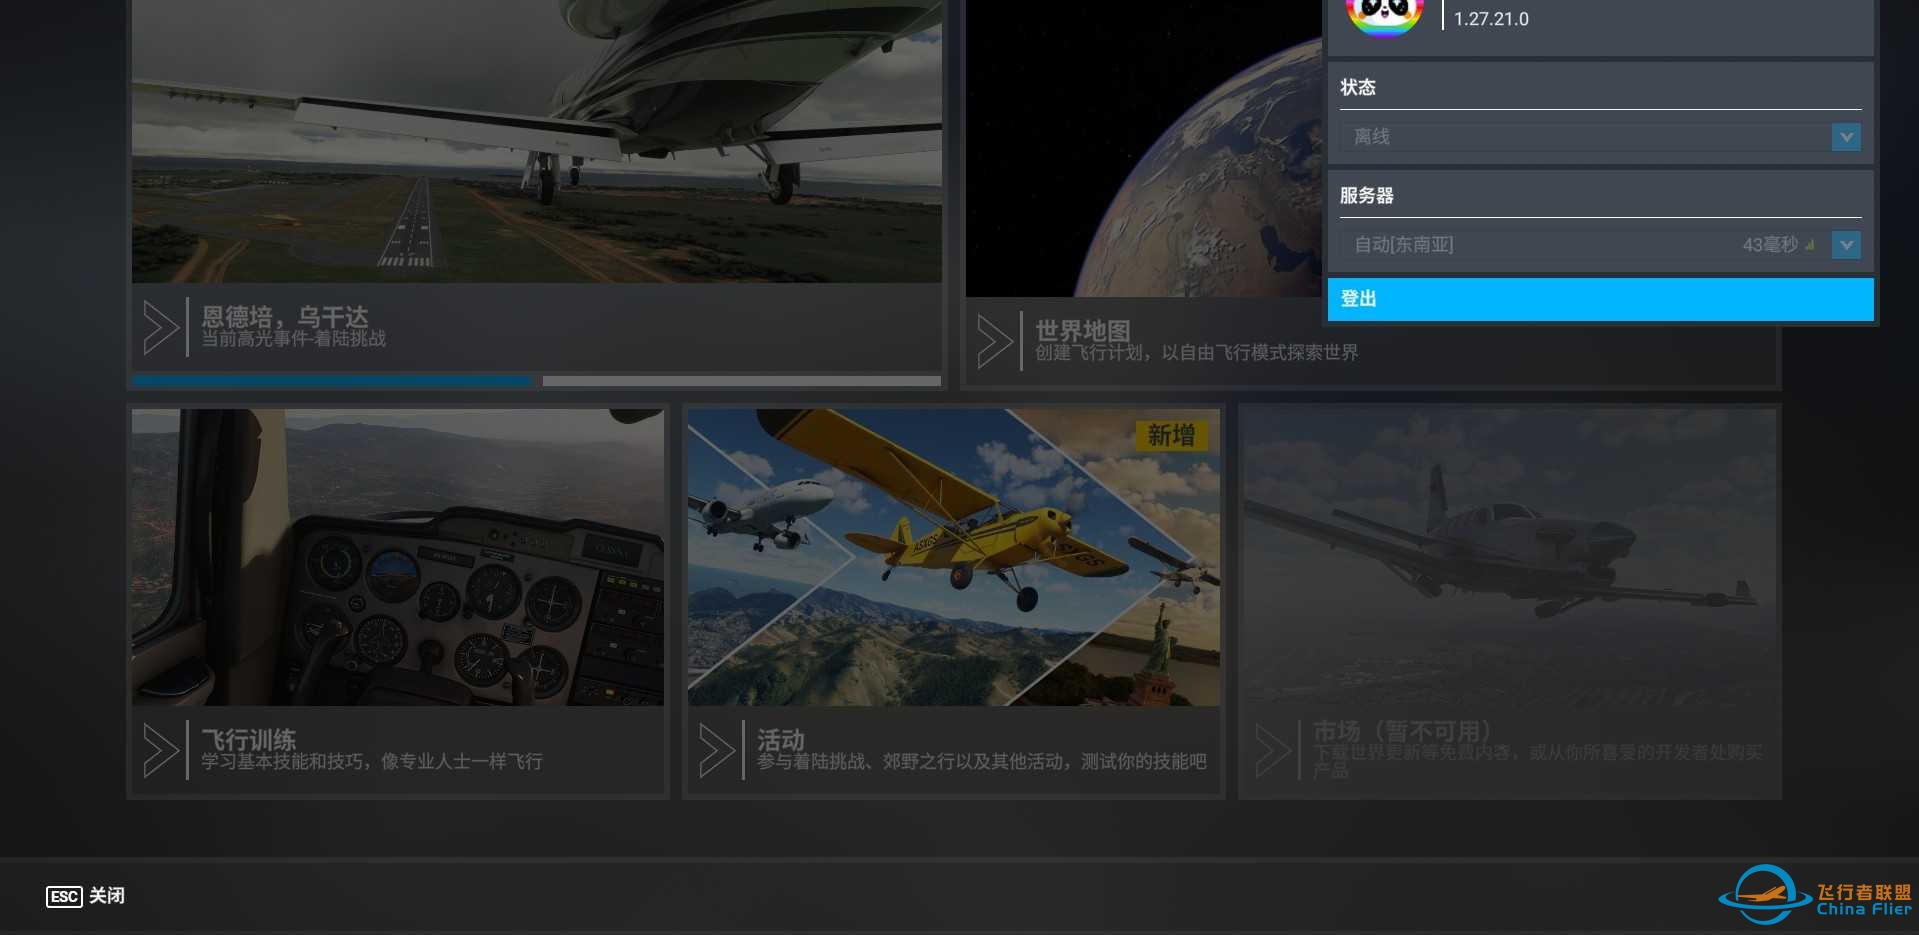This screenshot has width=1919, height=935.
Task: Click the 活动 title text
Action: click(x=781, y=739)
